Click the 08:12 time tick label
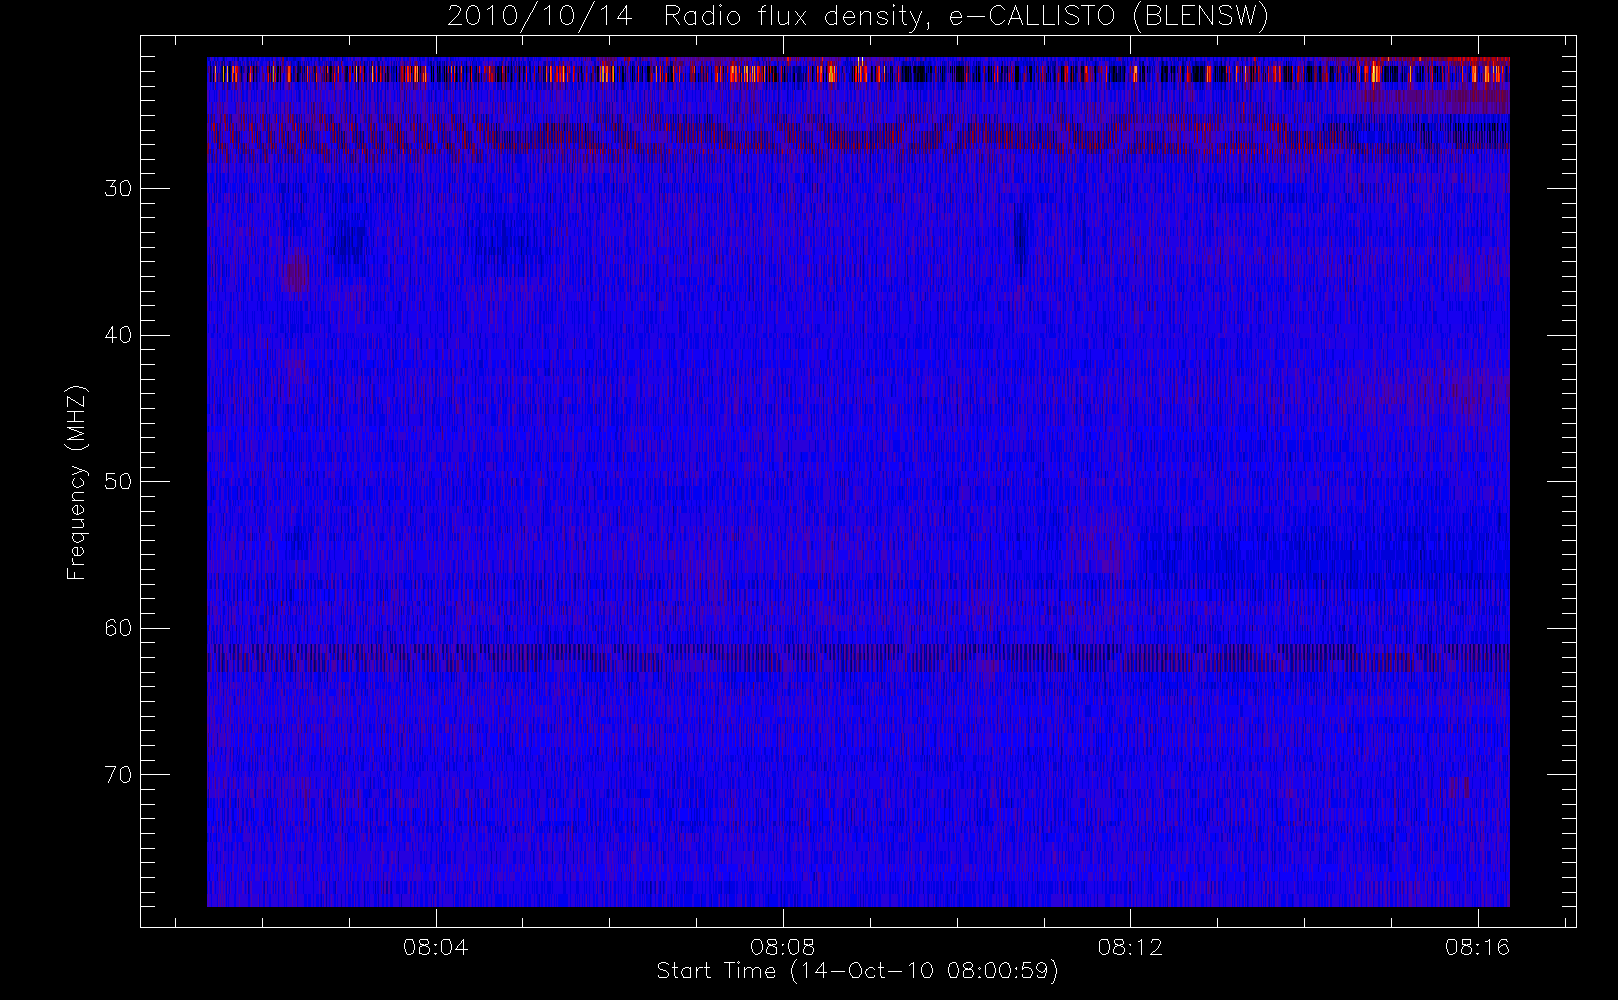1618x1000 pixels. (1130, 946)
